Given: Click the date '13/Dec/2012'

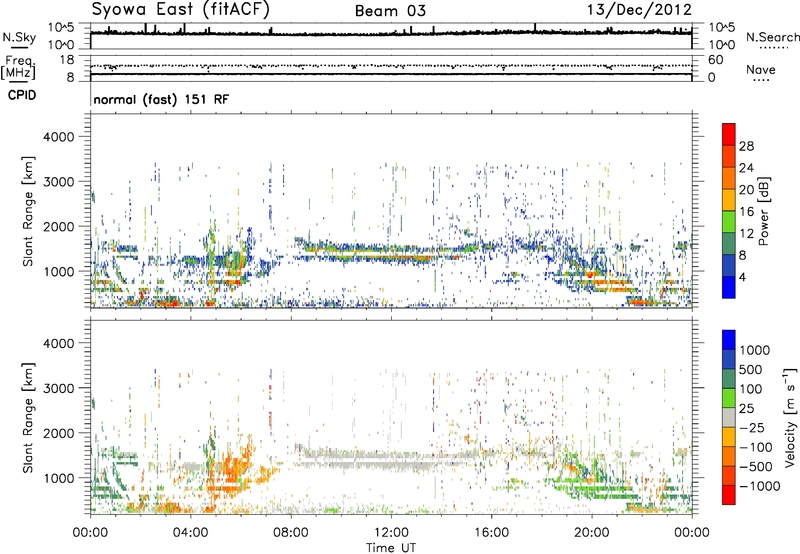Looking at the screenshot, I should pos(639,10).
